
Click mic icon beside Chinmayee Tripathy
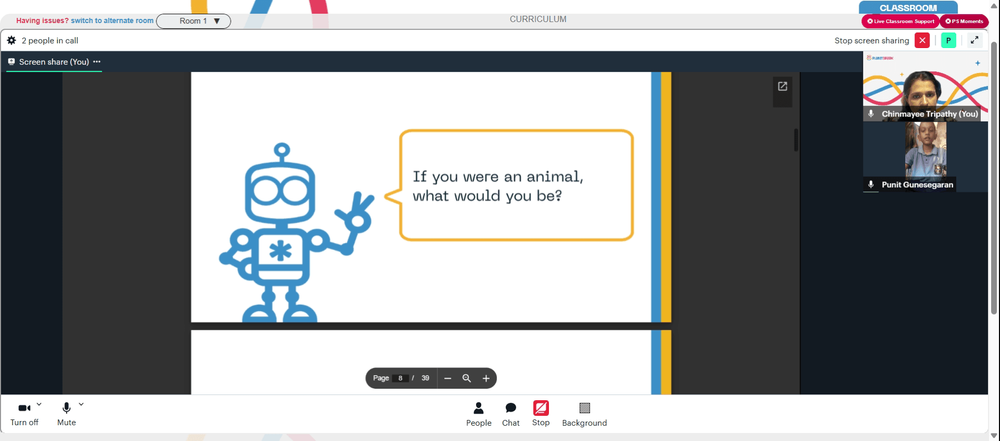click(871, 114)
